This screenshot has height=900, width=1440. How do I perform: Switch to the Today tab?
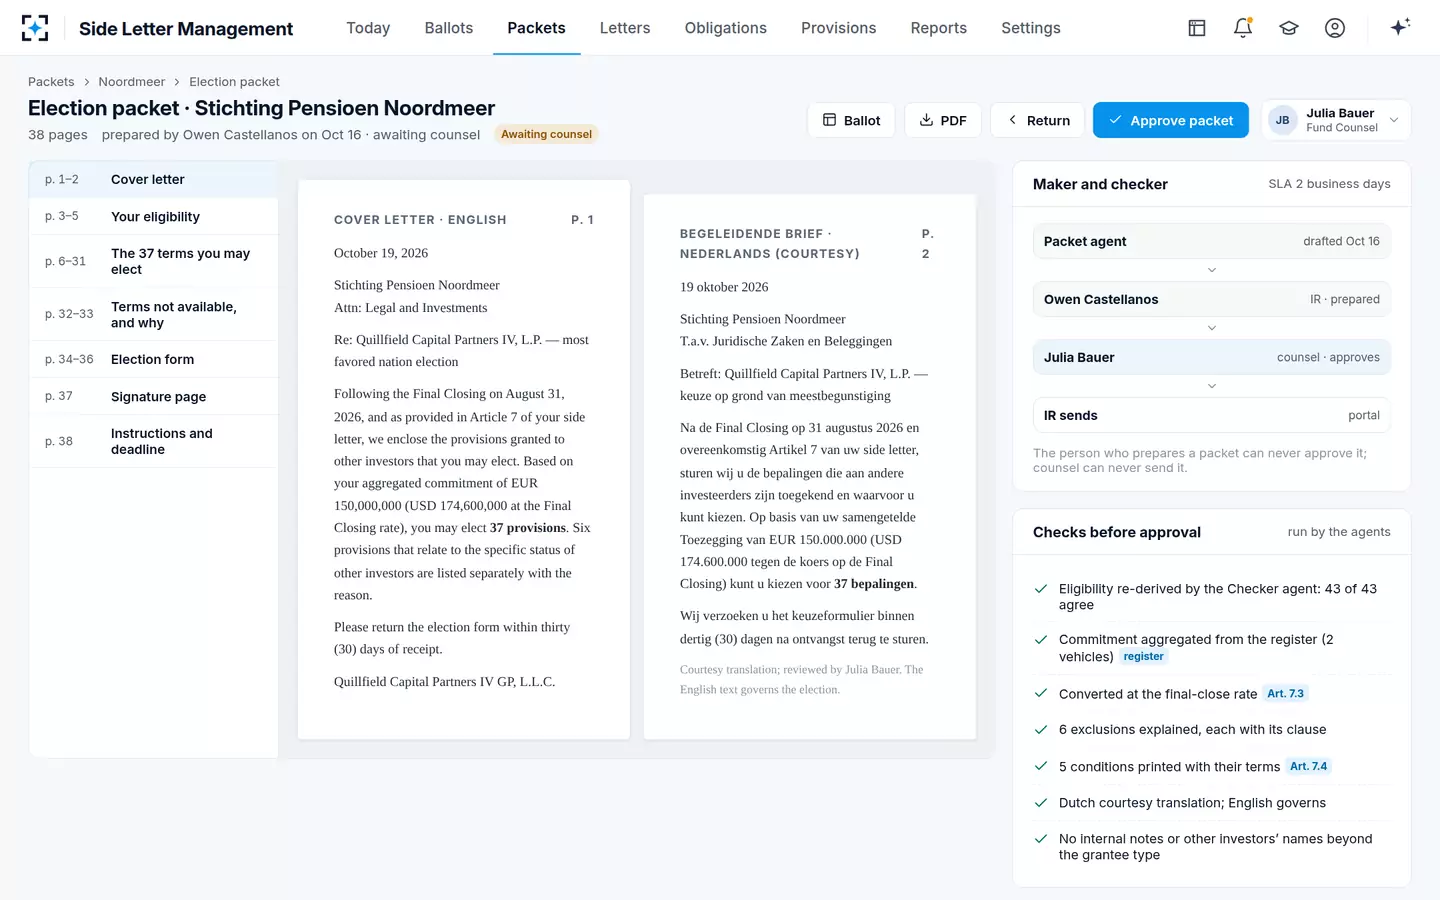[x=368, y=28]
